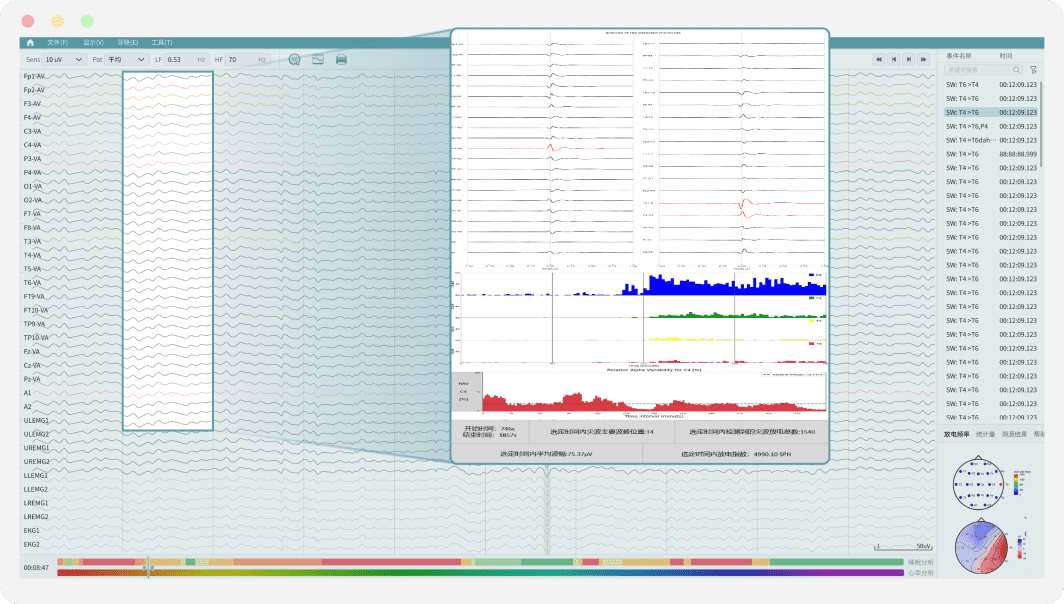Select the F3-AV channel label
The image size is (1064, 604).
(x=32, y=104)
